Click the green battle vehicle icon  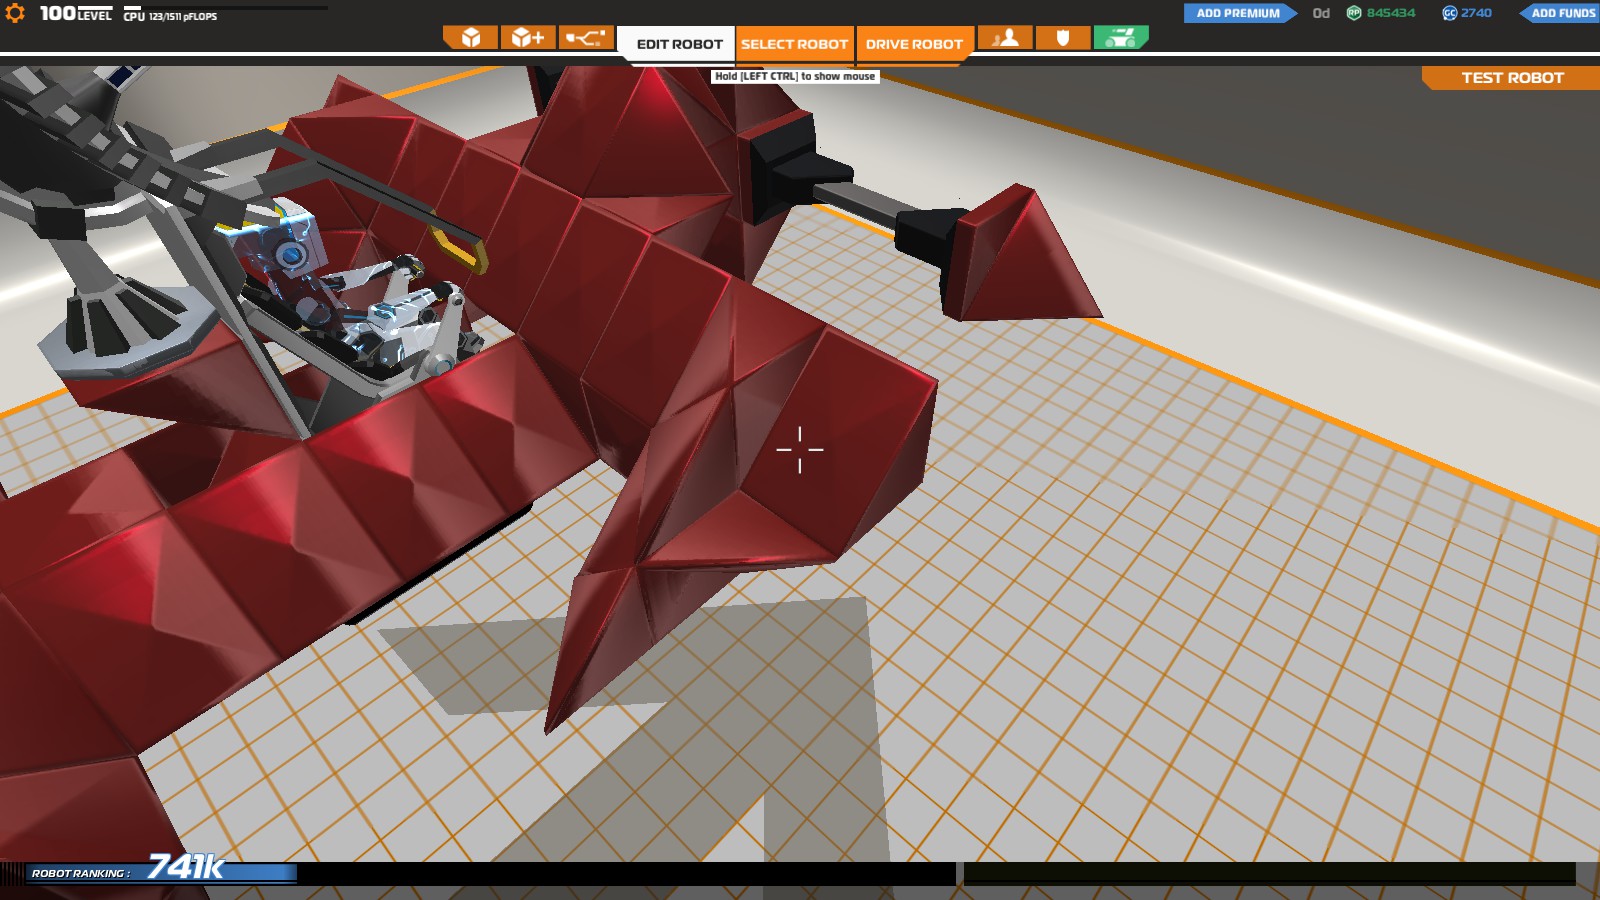point(1121,38)
